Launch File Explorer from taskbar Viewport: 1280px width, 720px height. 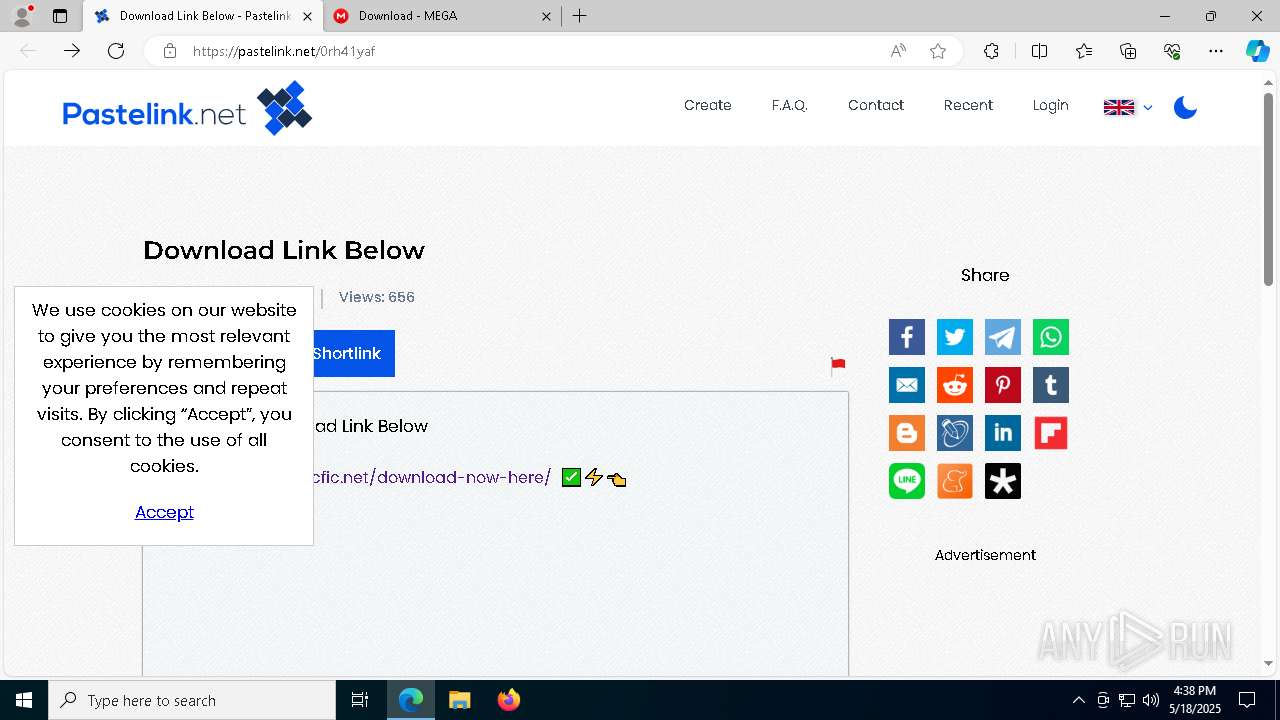pyautogui.click(x=460, y=700)
